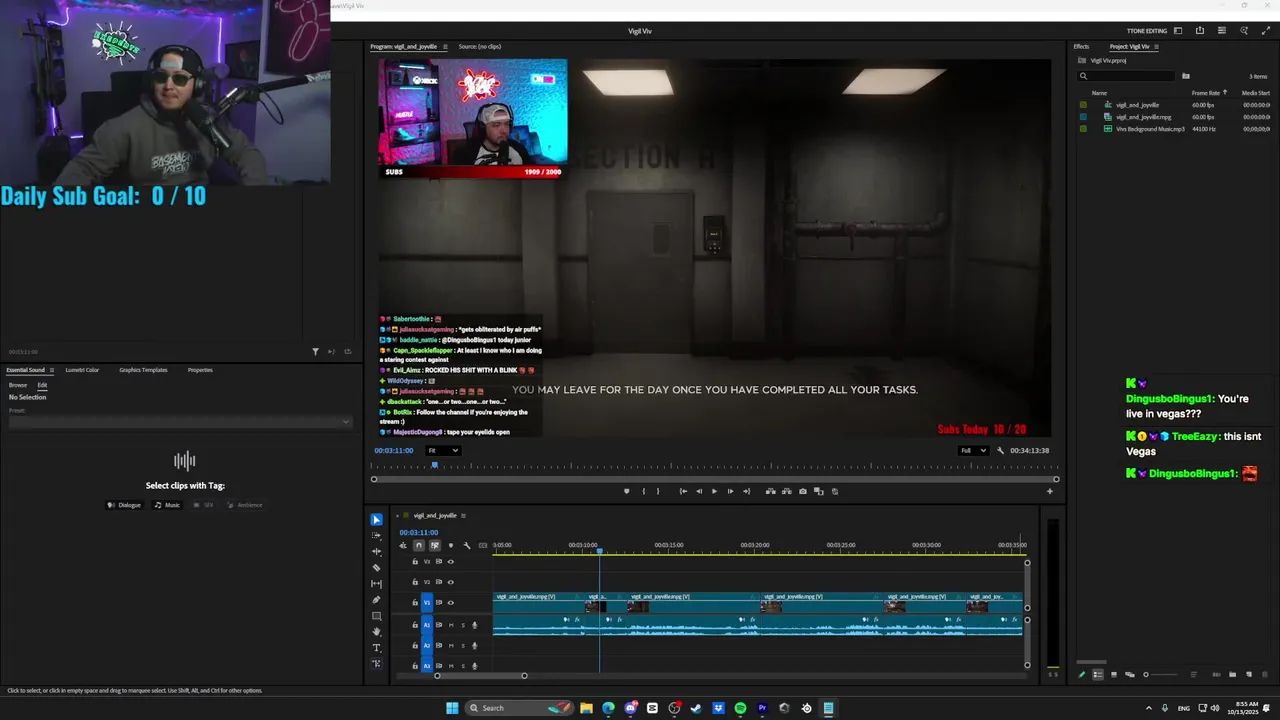
Task: Click the Program Monitor playhead marker
Action: [x=434, y=465]
